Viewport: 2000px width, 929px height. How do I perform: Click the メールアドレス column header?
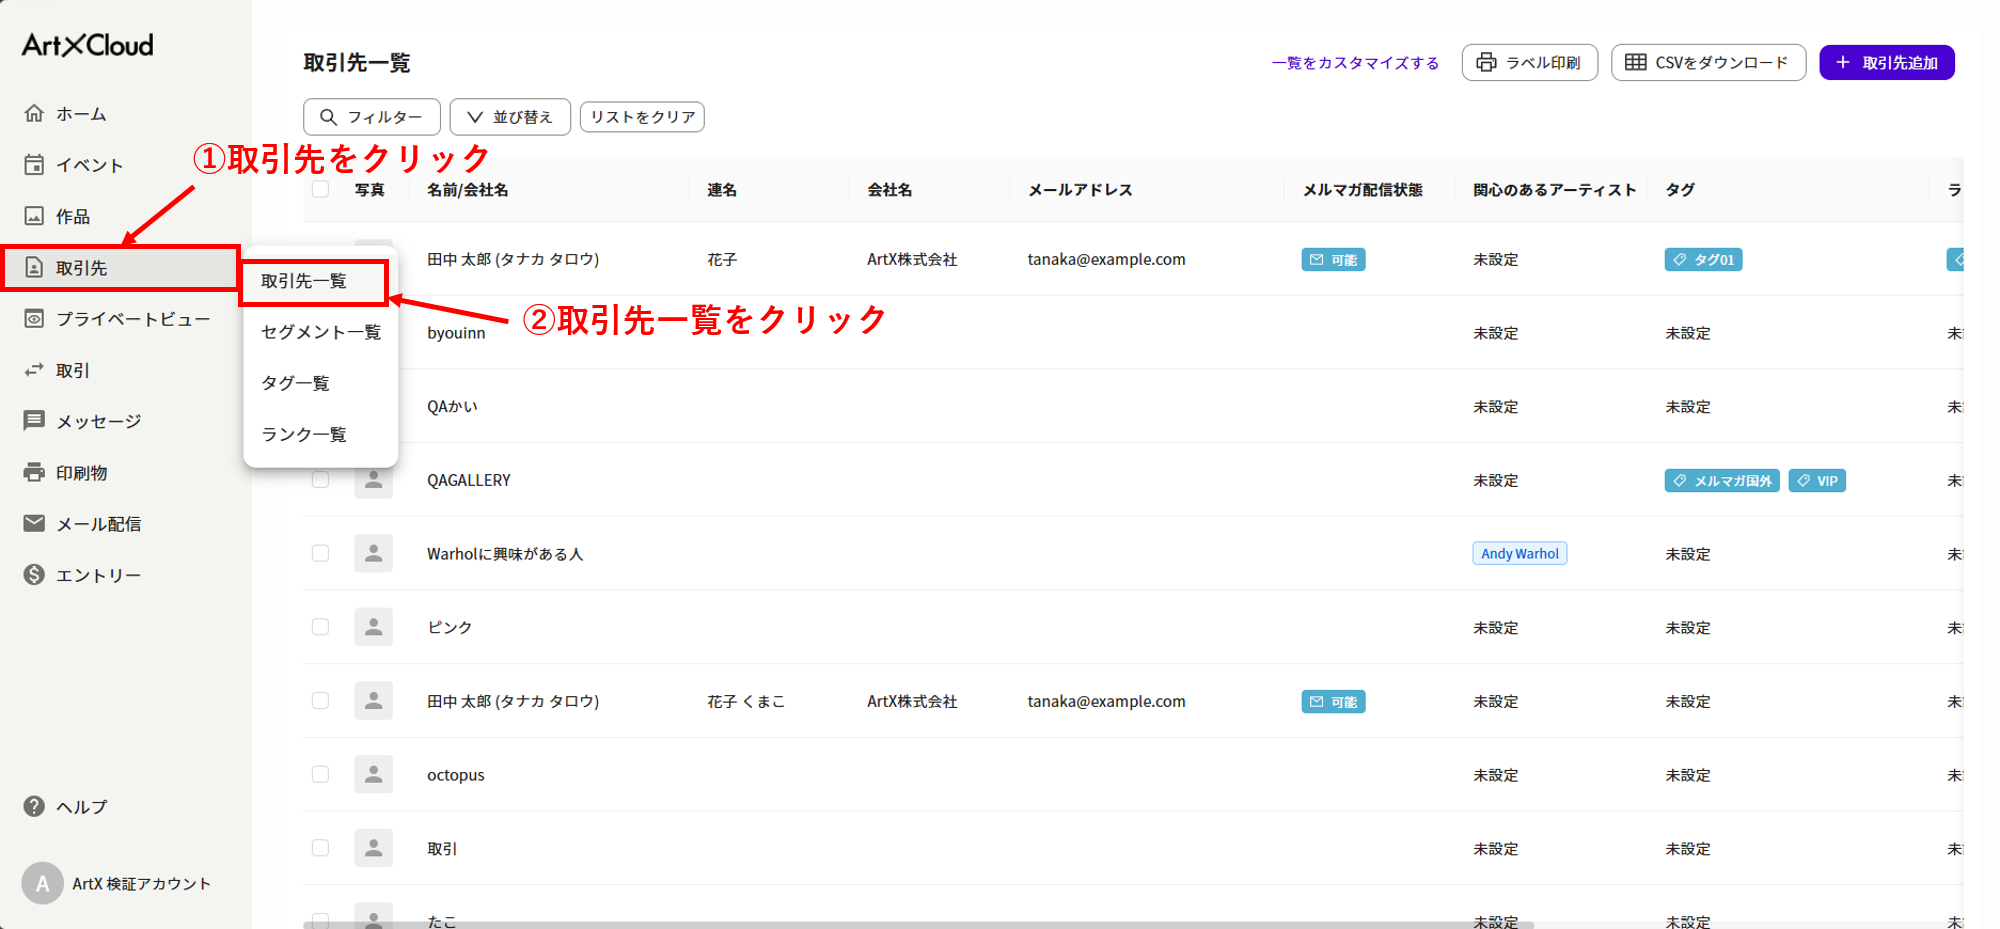(x=1080, y=190)
